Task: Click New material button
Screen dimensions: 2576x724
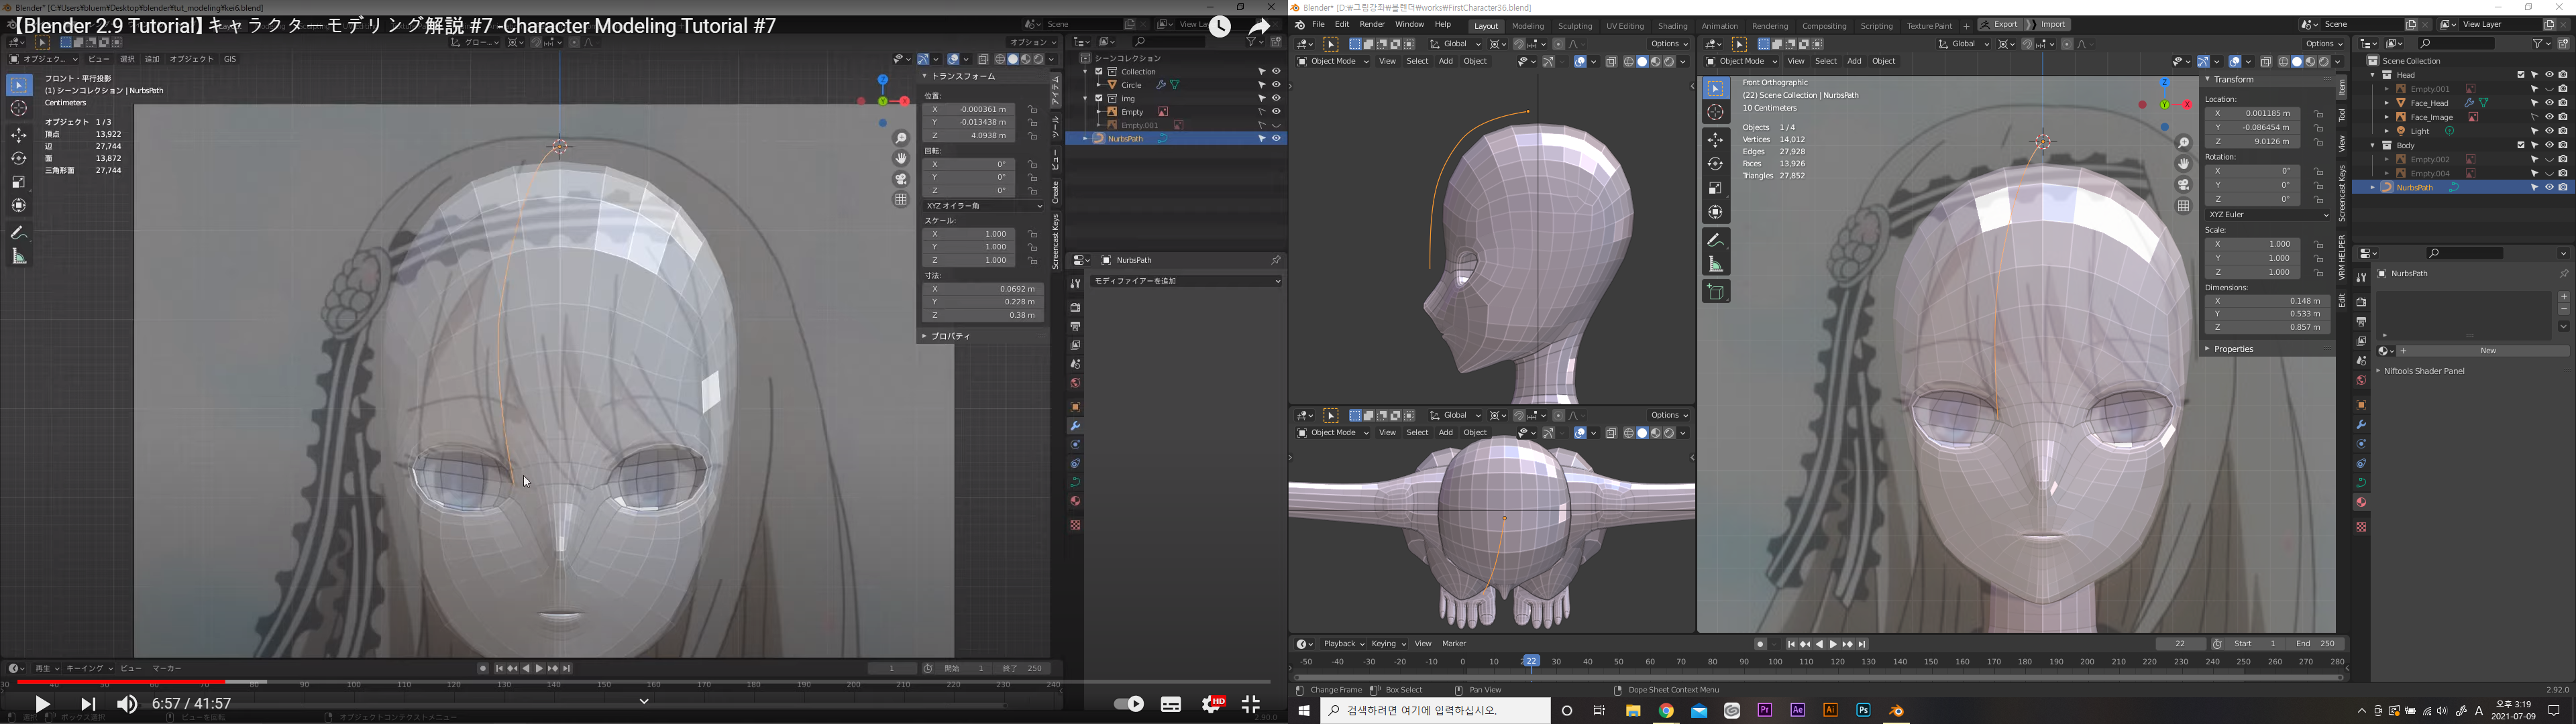Action: coord(2488,351)
